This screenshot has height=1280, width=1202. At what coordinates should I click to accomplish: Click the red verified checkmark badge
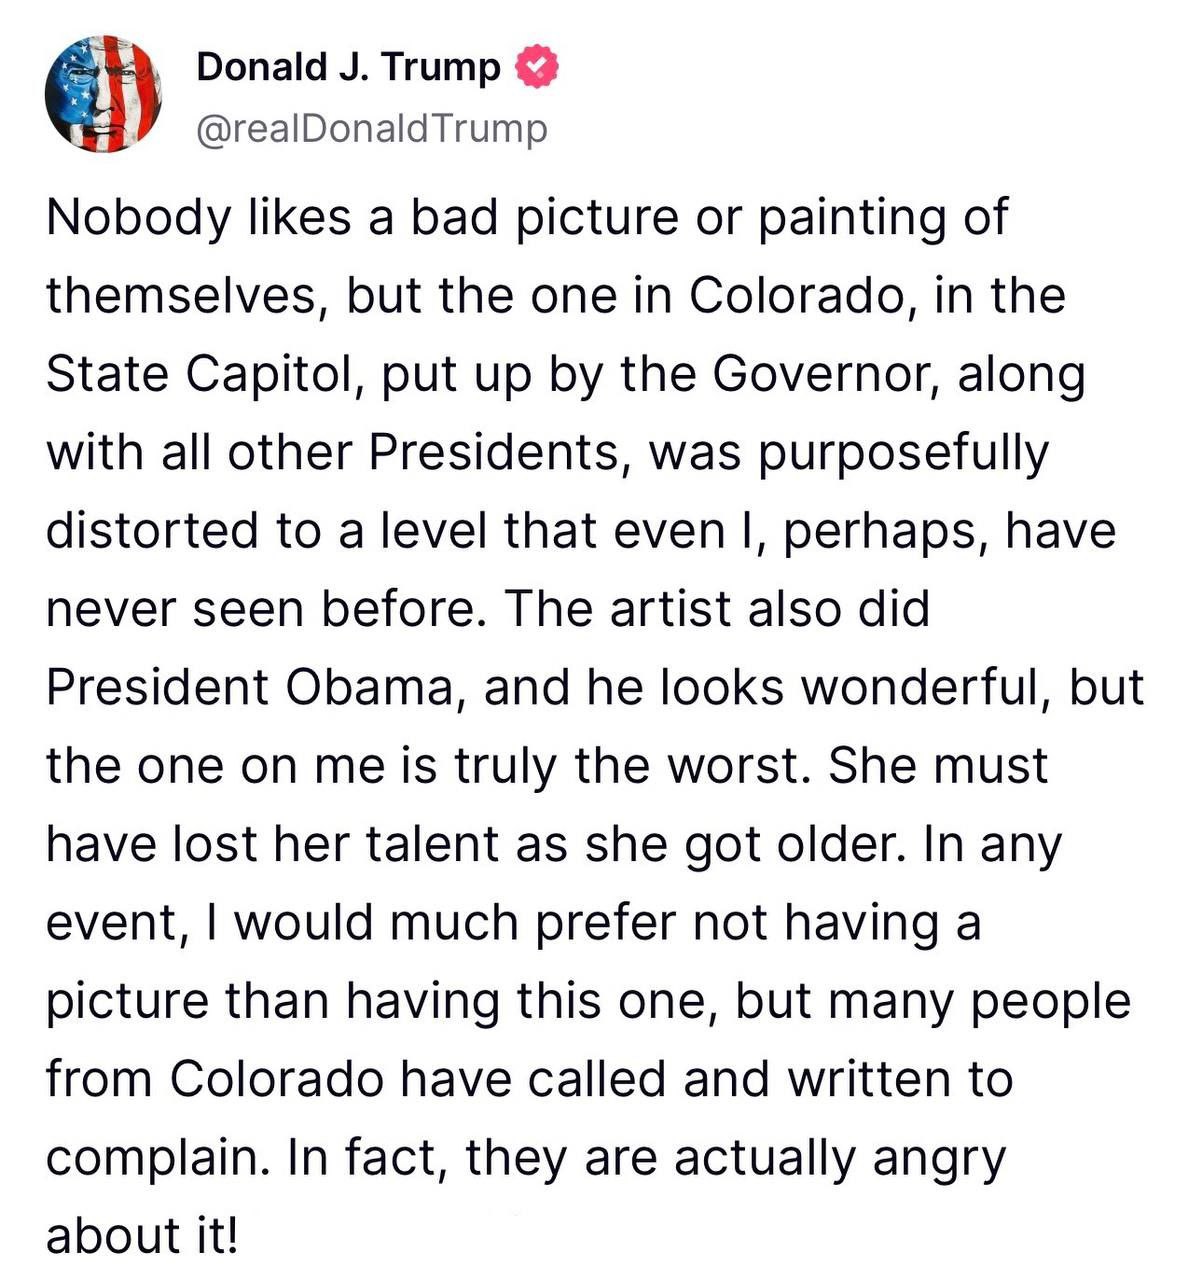[535, 67]
